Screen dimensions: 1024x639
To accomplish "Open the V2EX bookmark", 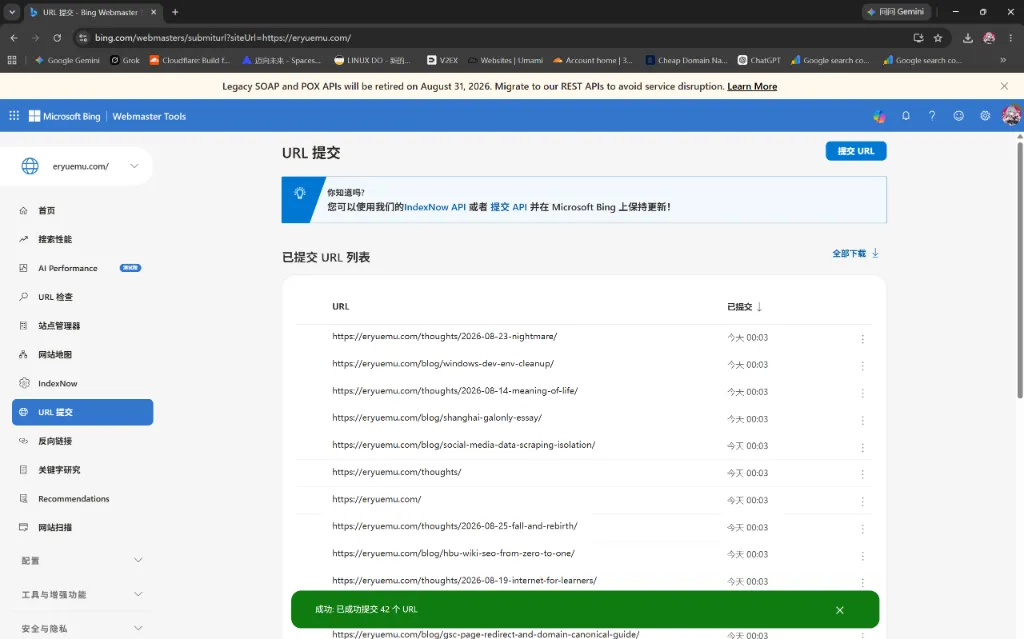I will coord(442,60).
